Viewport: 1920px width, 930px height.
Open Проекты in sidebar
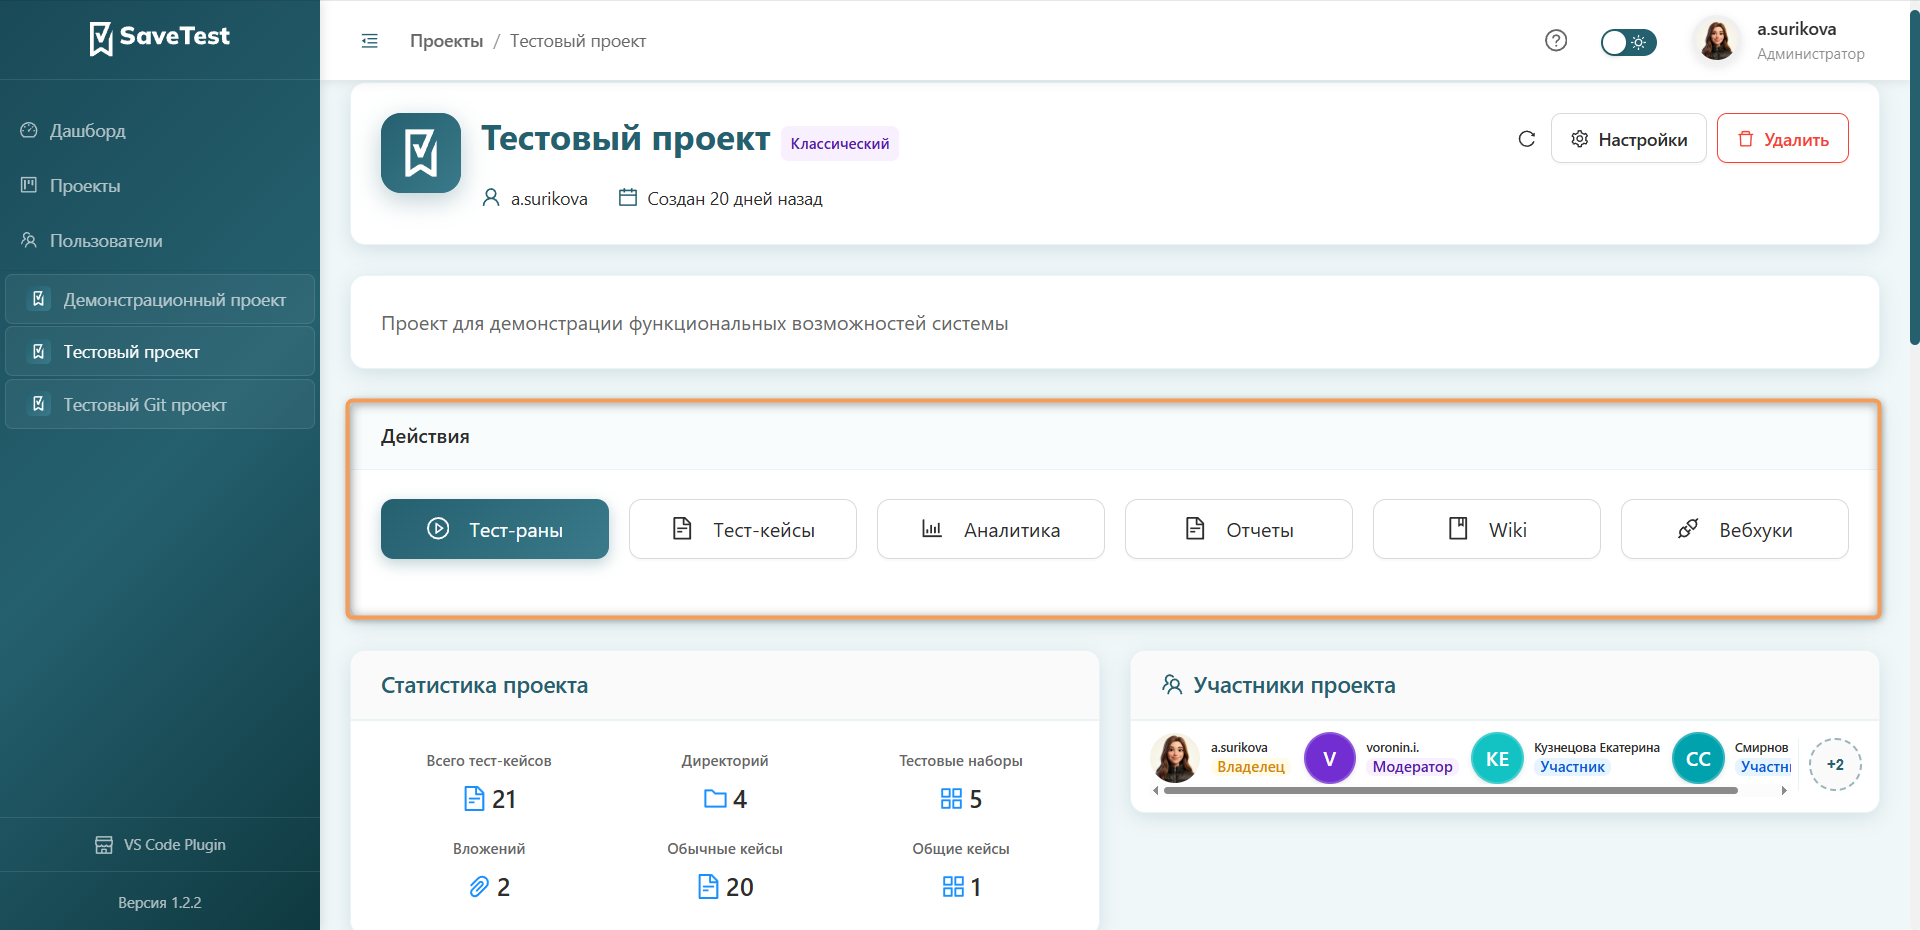[160, 186]
